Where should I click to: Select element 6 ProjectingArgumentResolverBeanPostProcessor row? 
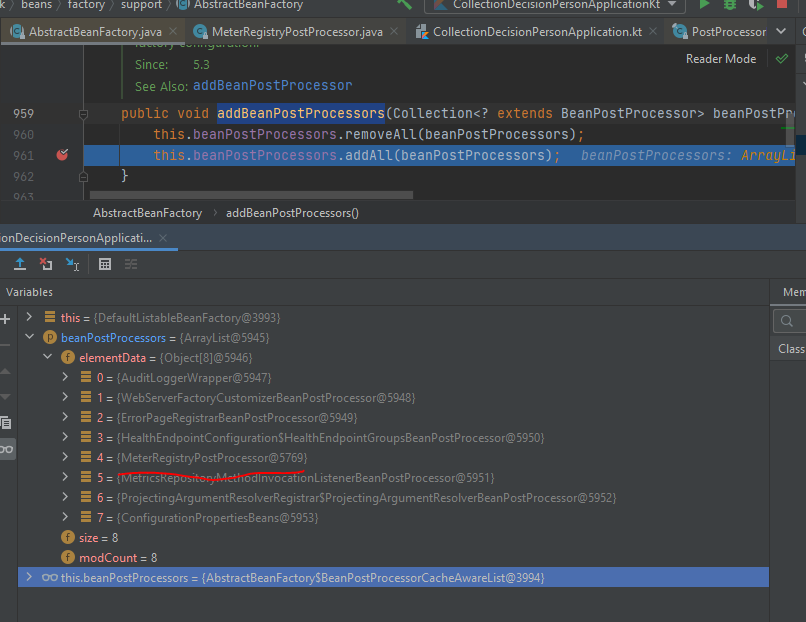(394, 498)
